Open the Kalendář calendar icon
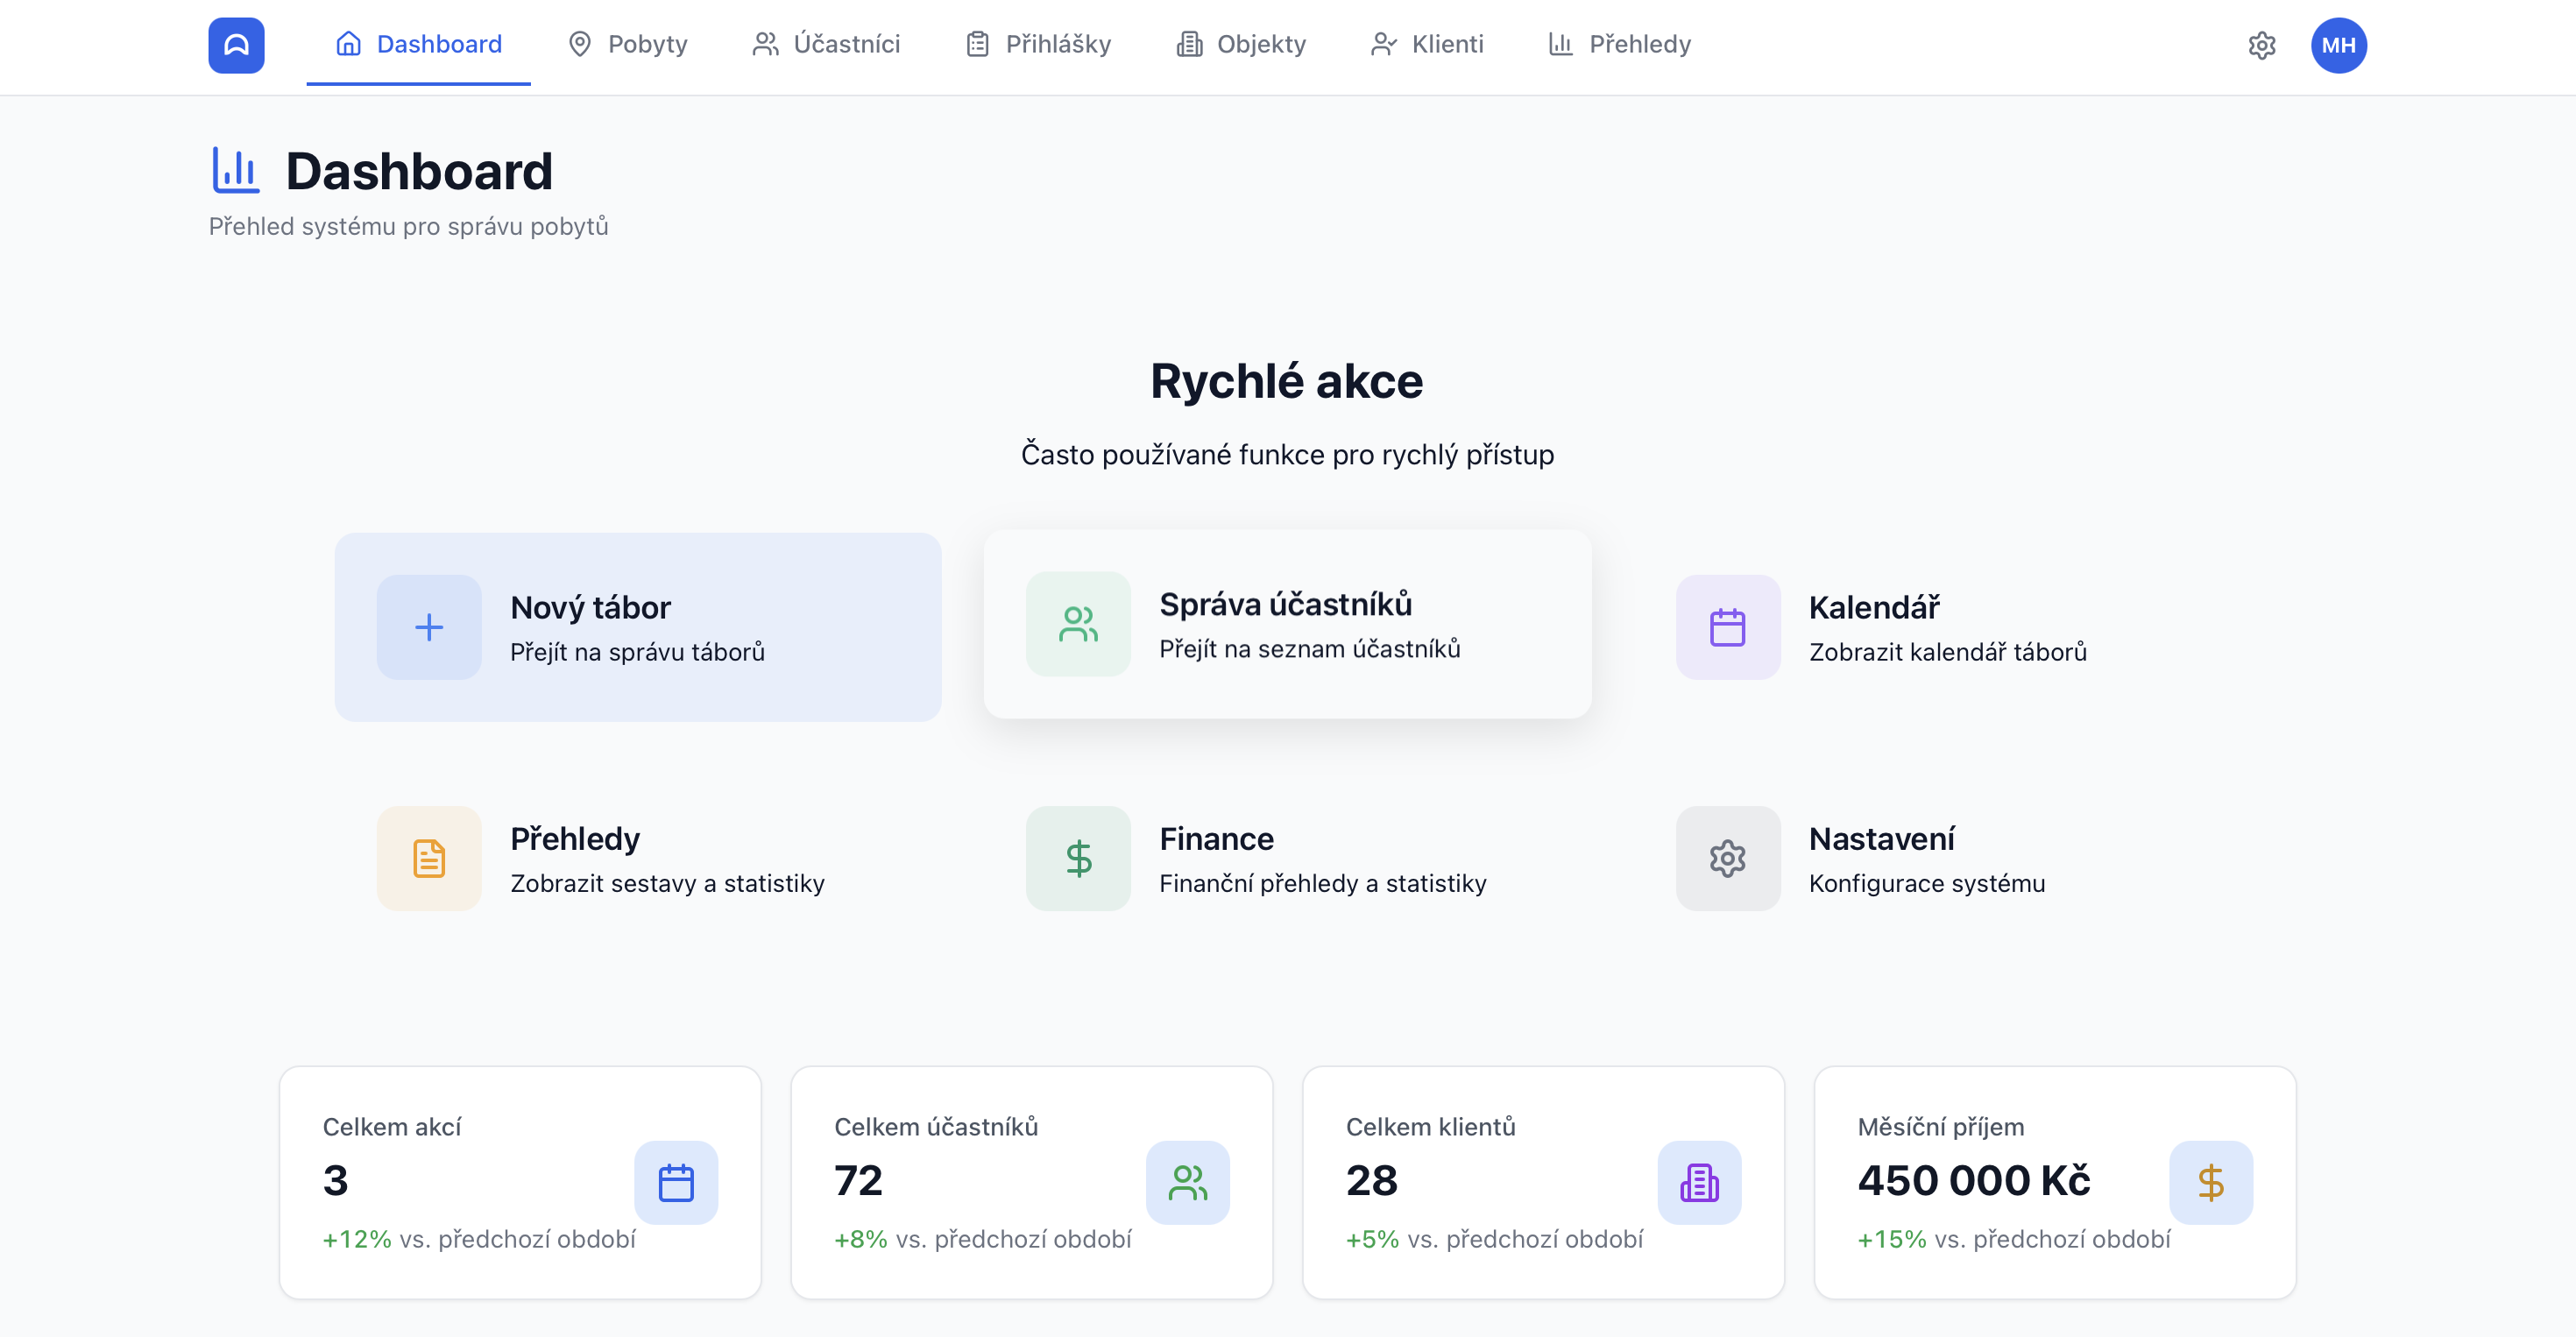This screenshot has height=1337, width=2576. point(1728,627)
